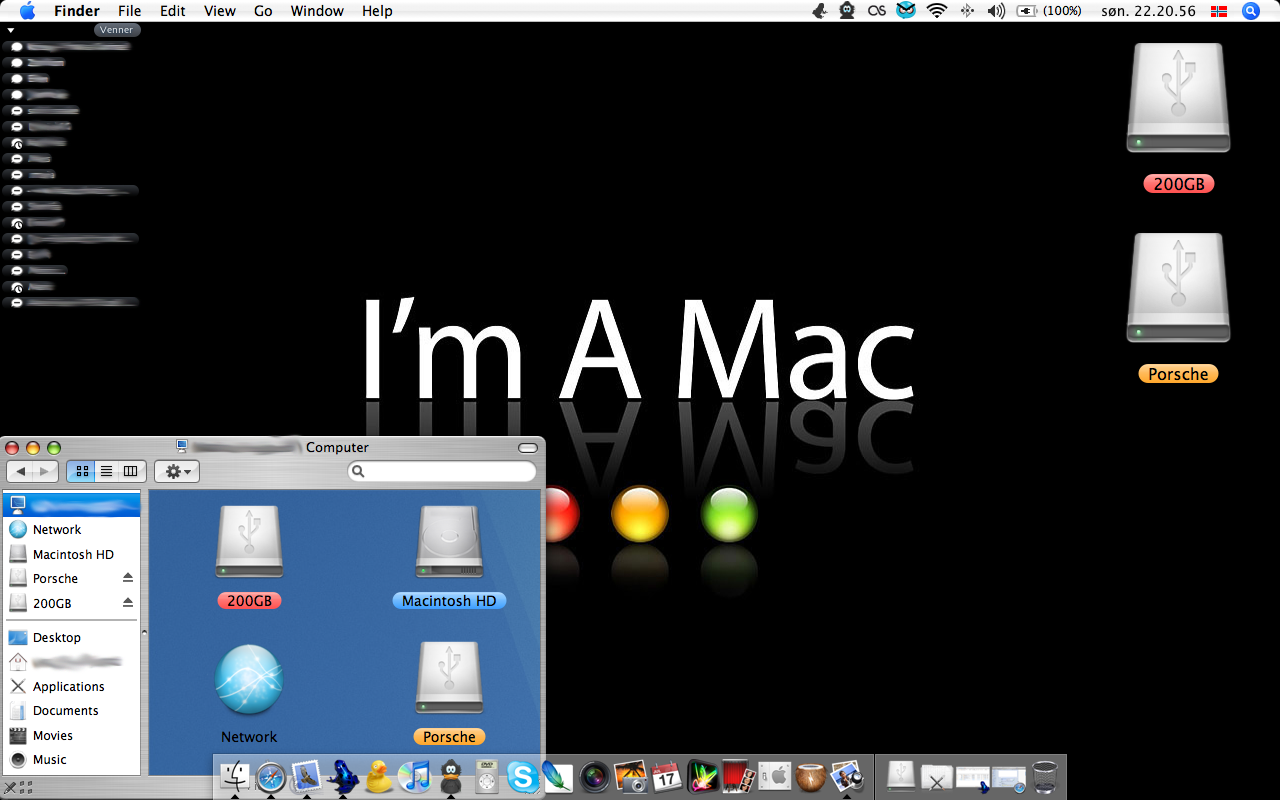This screenshot has height=800, width=1280.
Task: Open the Norwegian flag input menu
Action: coord(1219,11)
